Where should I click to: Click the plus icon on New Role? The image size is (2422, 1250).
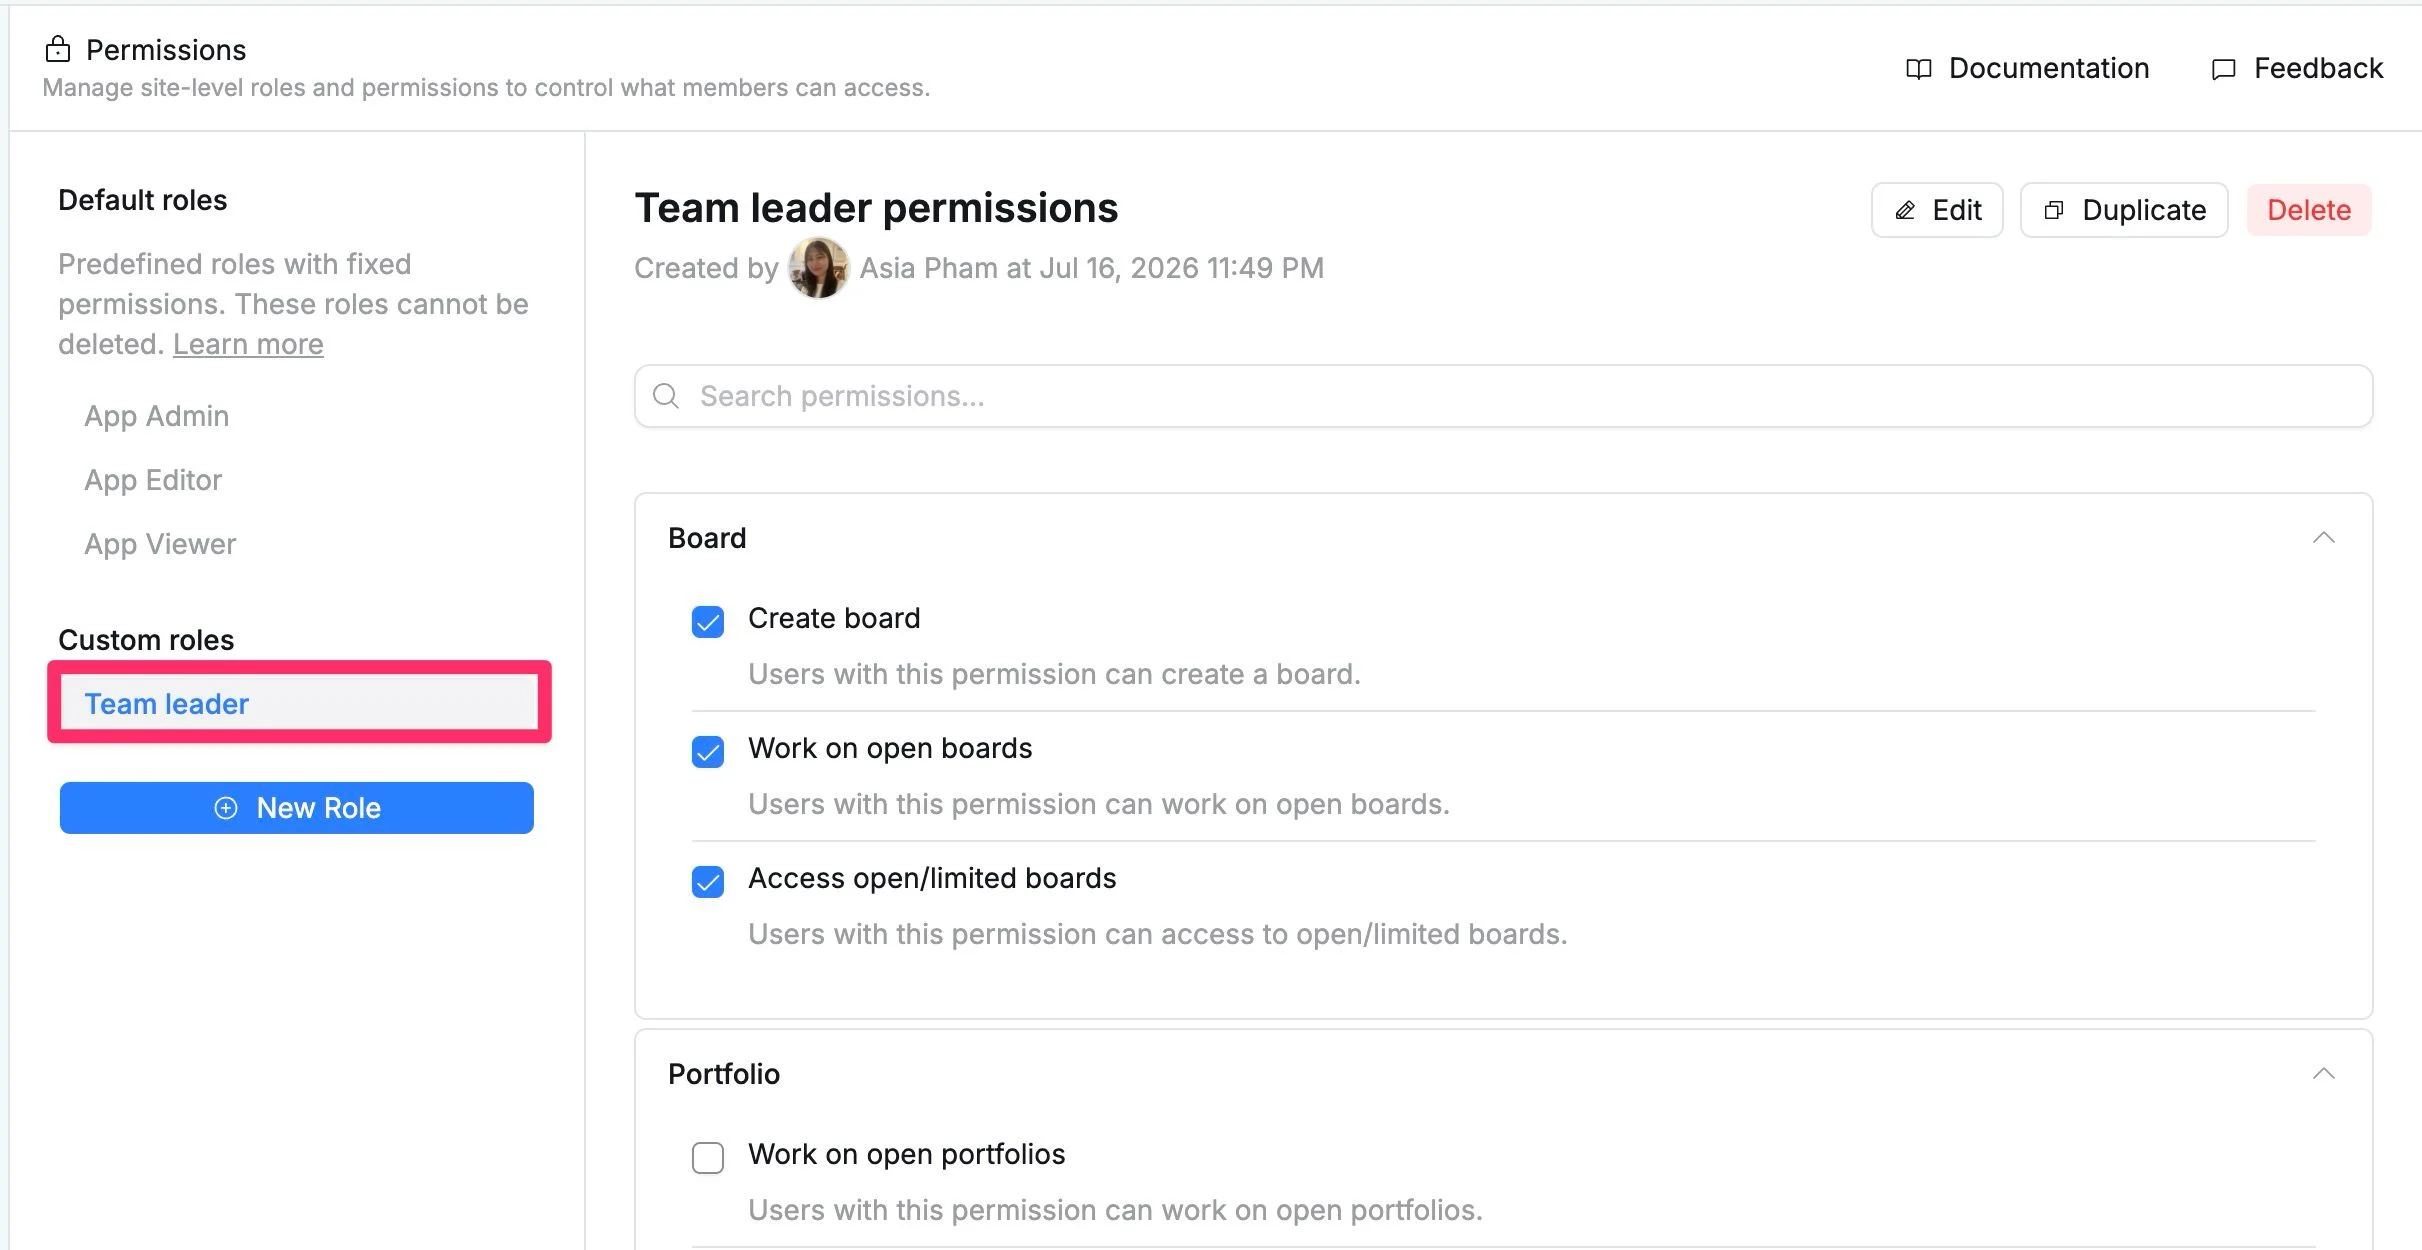(226, 808)
